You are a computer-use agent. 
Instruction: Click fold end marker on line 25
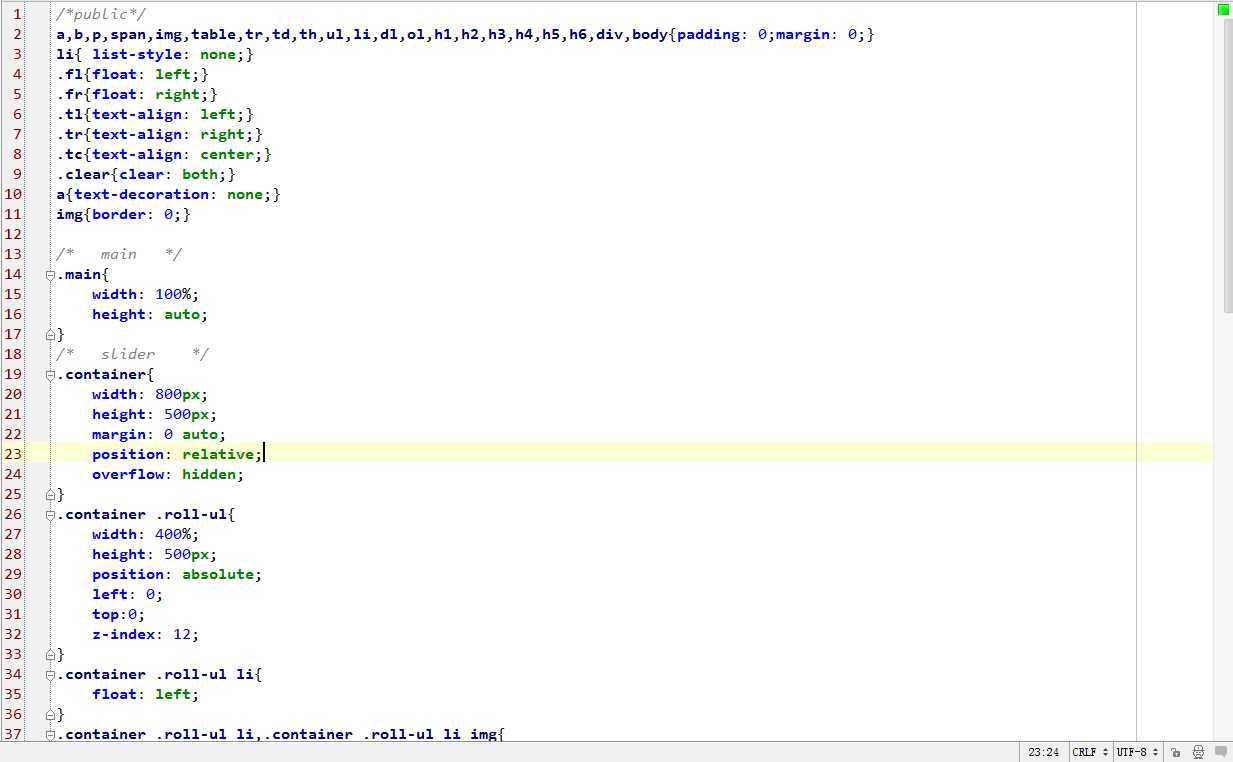point(50,494)
